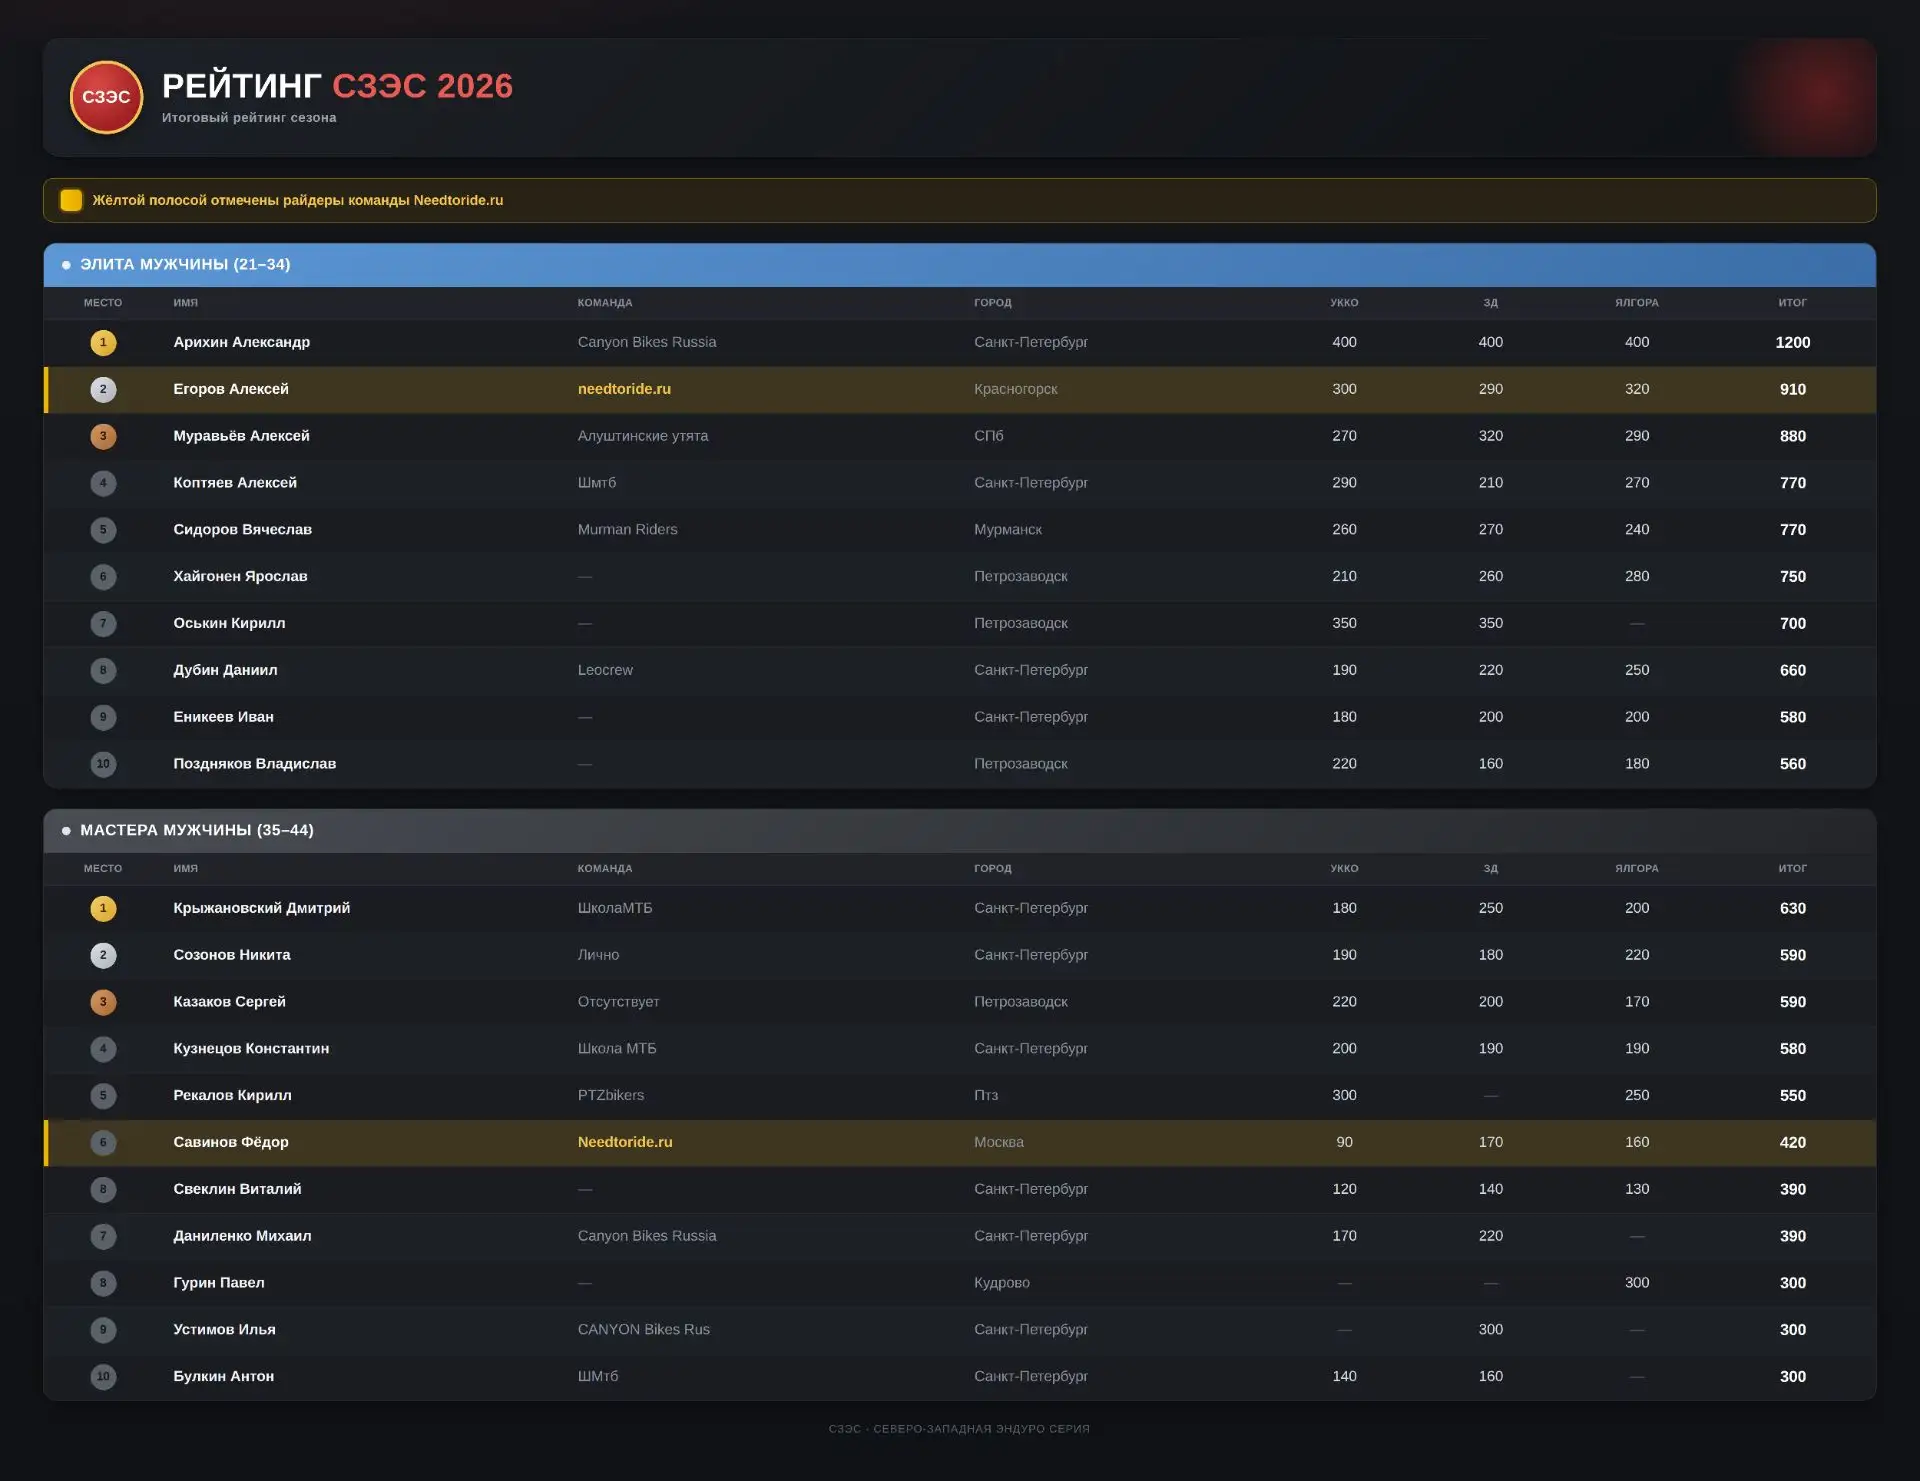Click the name Арихин Александр

[x=241, y=342]
